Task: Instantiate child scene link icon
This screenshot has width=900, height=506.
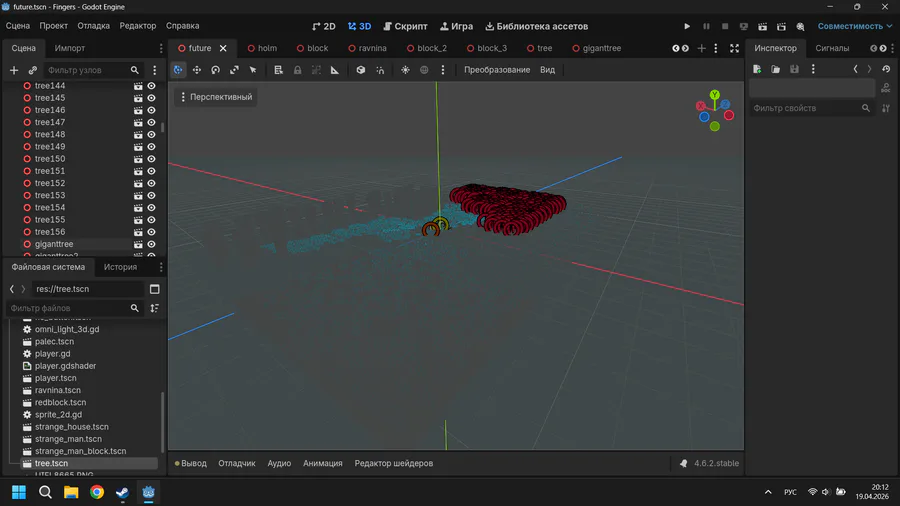Action: pyautogui.click(x=33, y=70)
